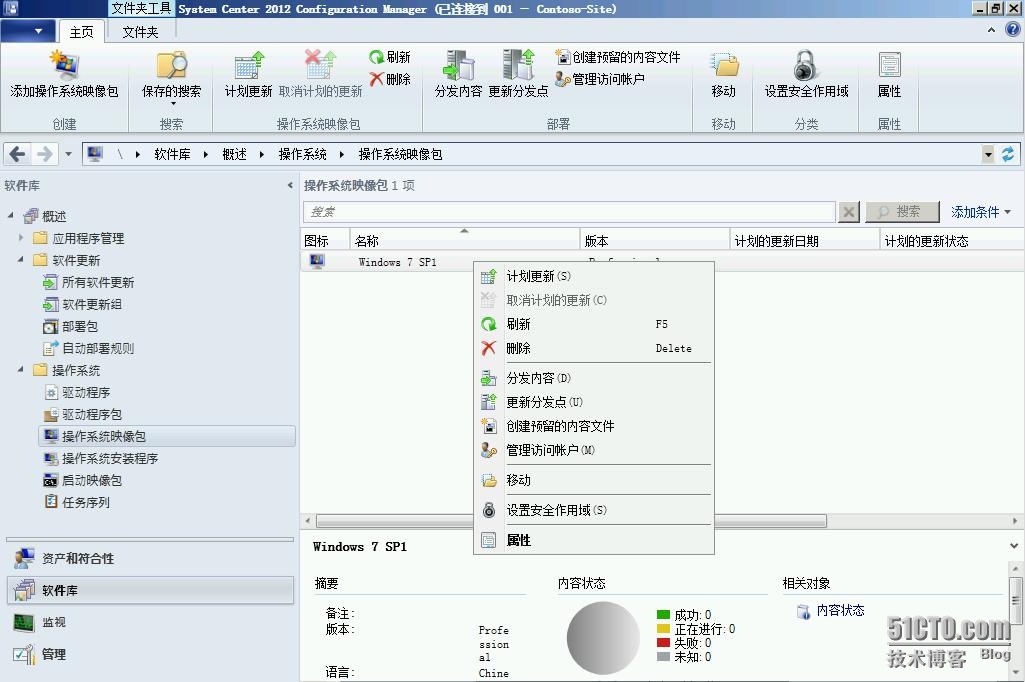Open the 内容状态 related object link
Screen dimensions: 1025x682
(x=840, y=611)
